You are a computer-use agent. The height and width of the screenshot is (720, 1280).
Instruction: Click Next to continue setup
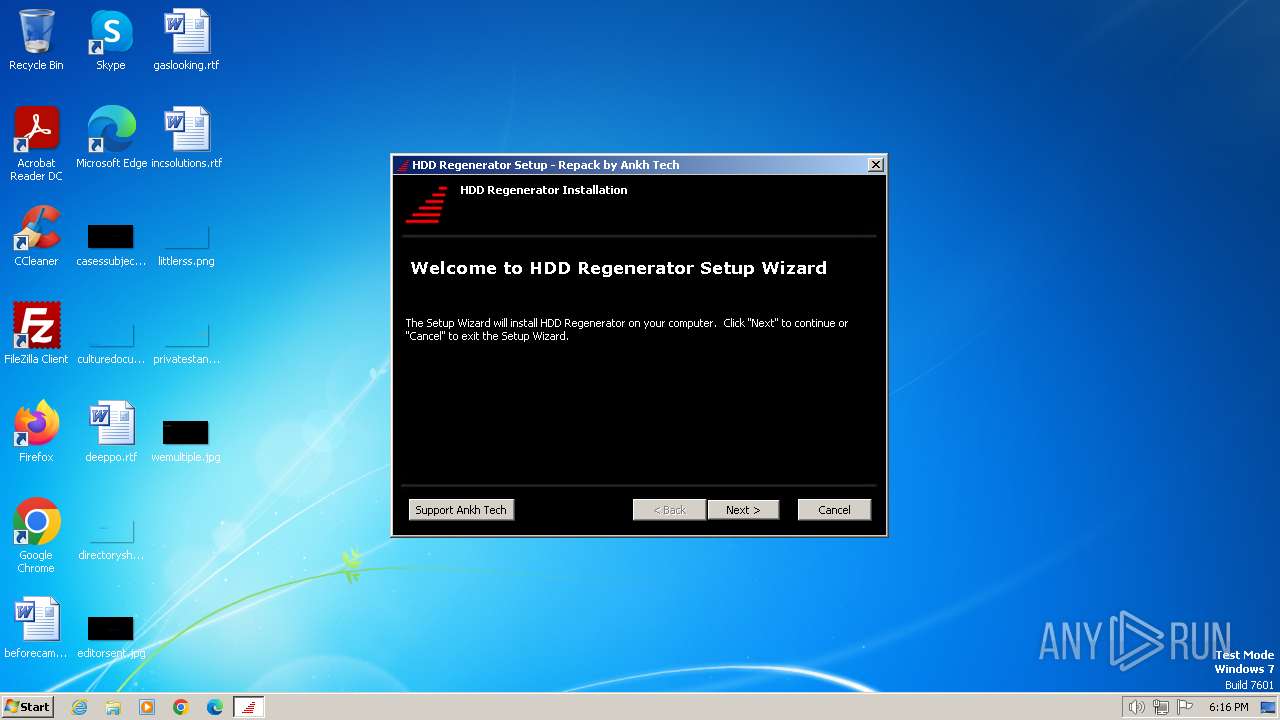[743, 510]
